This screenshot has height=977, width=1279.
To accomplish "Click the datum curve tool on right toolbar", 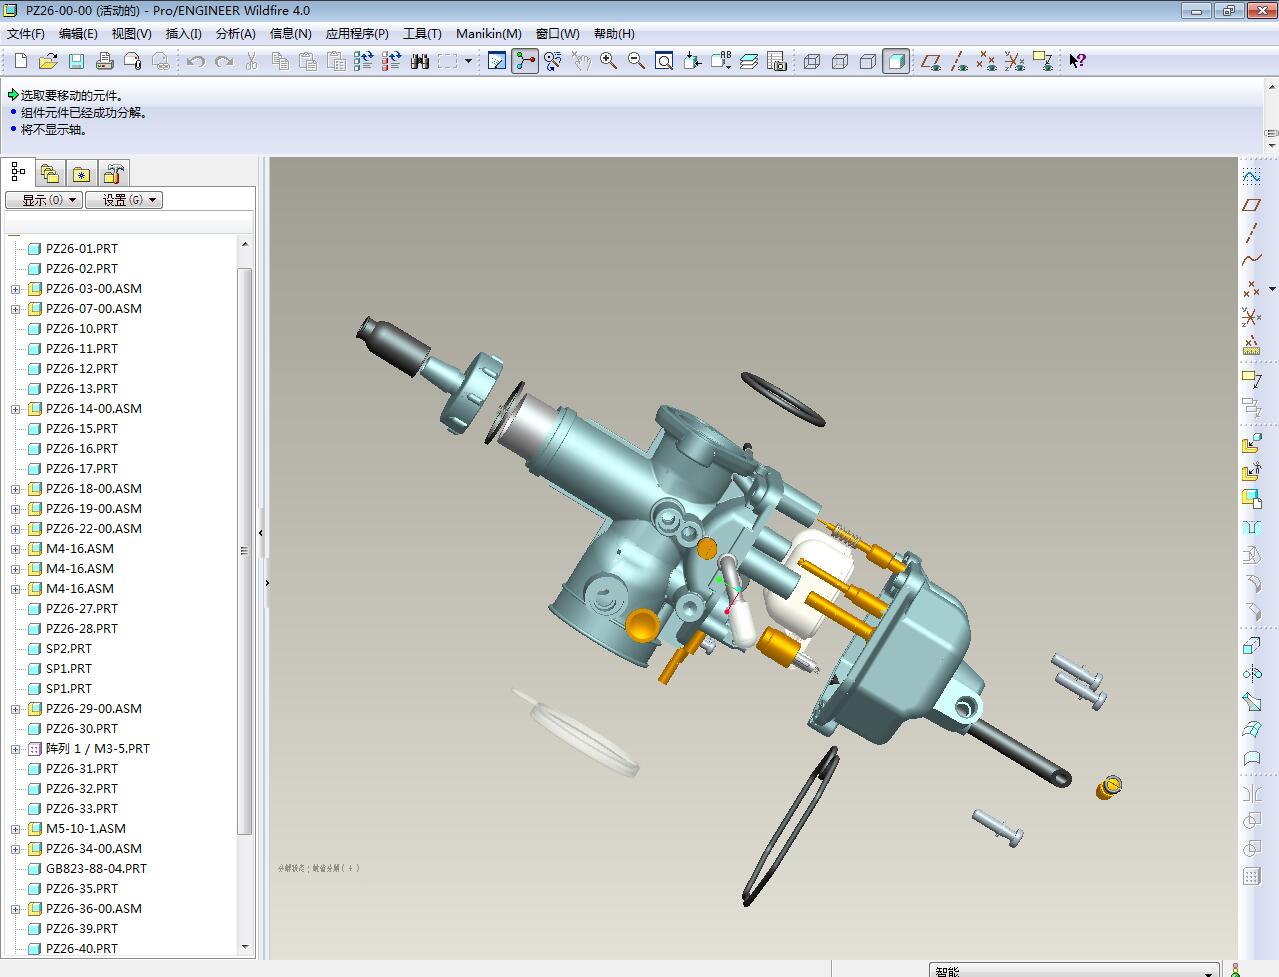I will [x=1251, y=261].
